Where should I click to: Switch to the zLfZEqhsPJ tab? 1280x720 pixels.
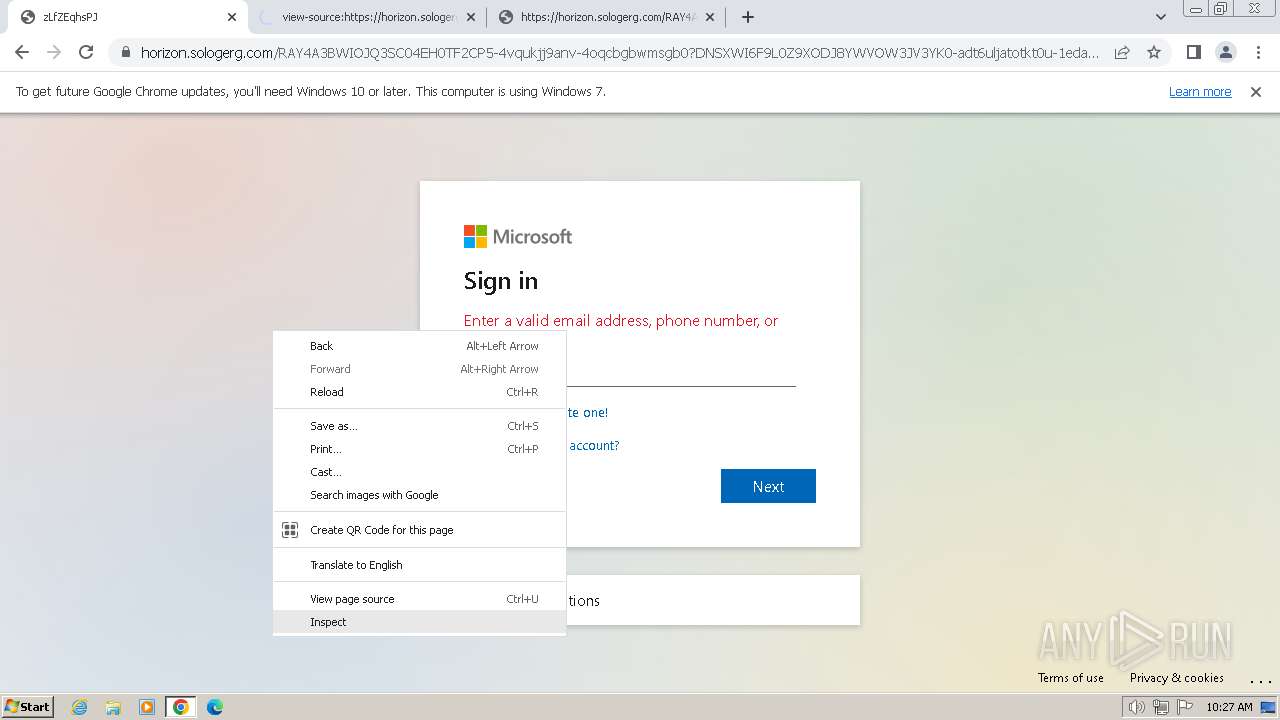[124, 17]
